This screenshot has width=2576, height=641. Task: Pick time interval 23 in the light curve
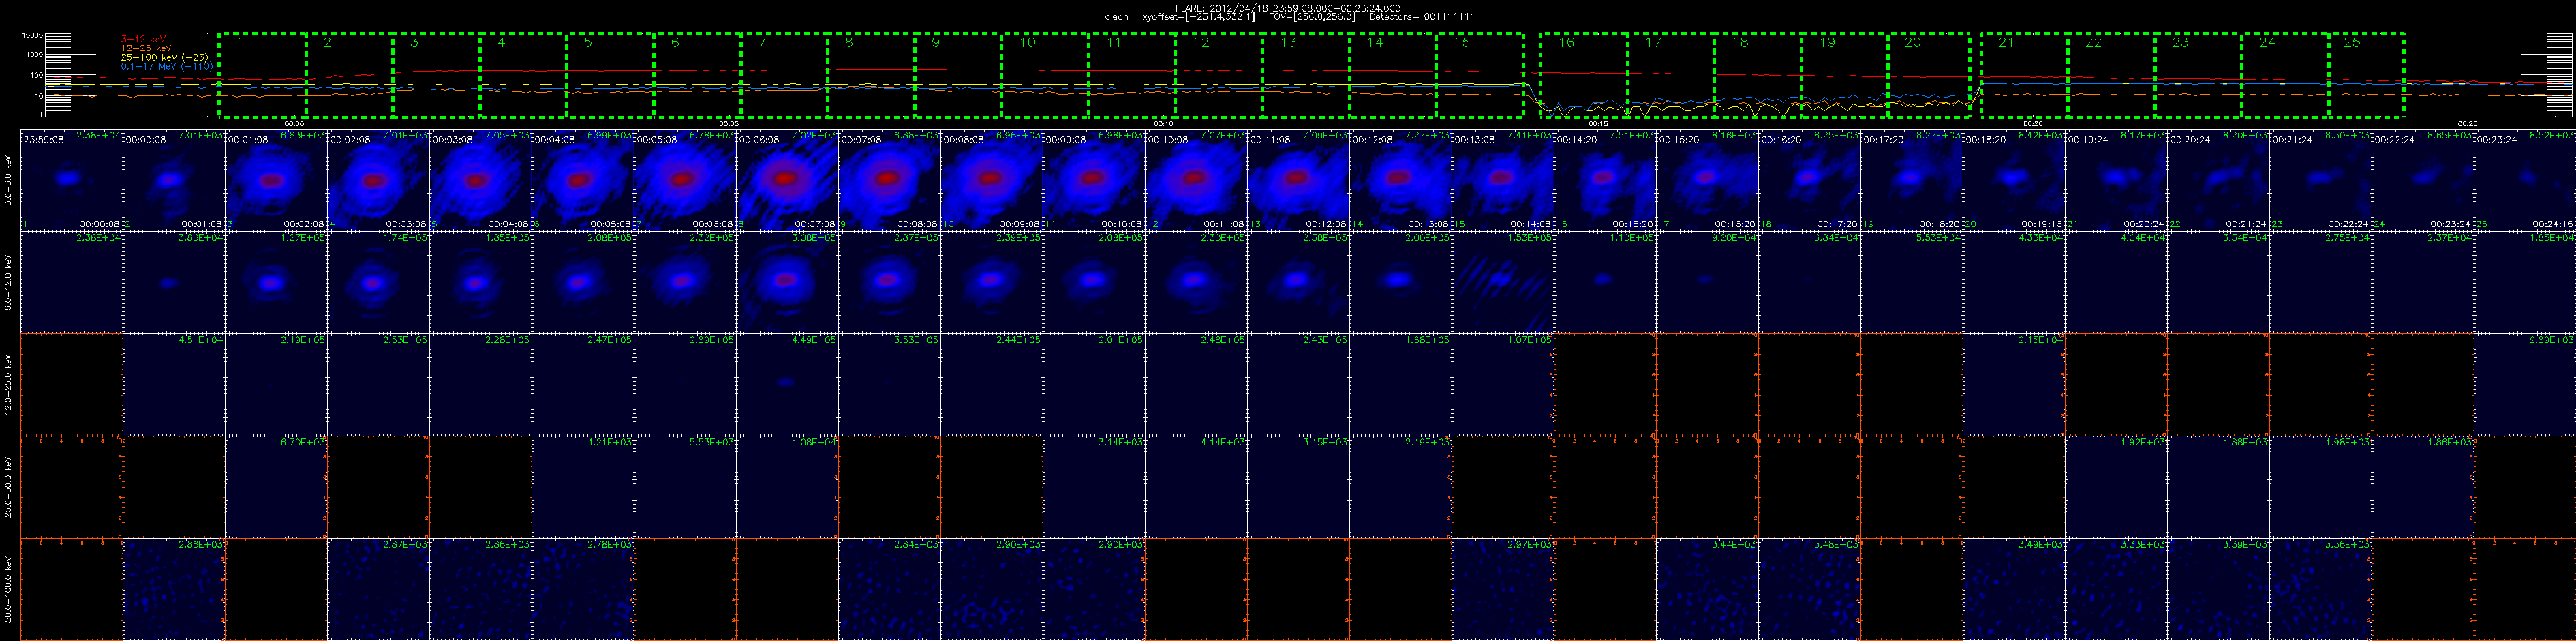pos(2198,75)
